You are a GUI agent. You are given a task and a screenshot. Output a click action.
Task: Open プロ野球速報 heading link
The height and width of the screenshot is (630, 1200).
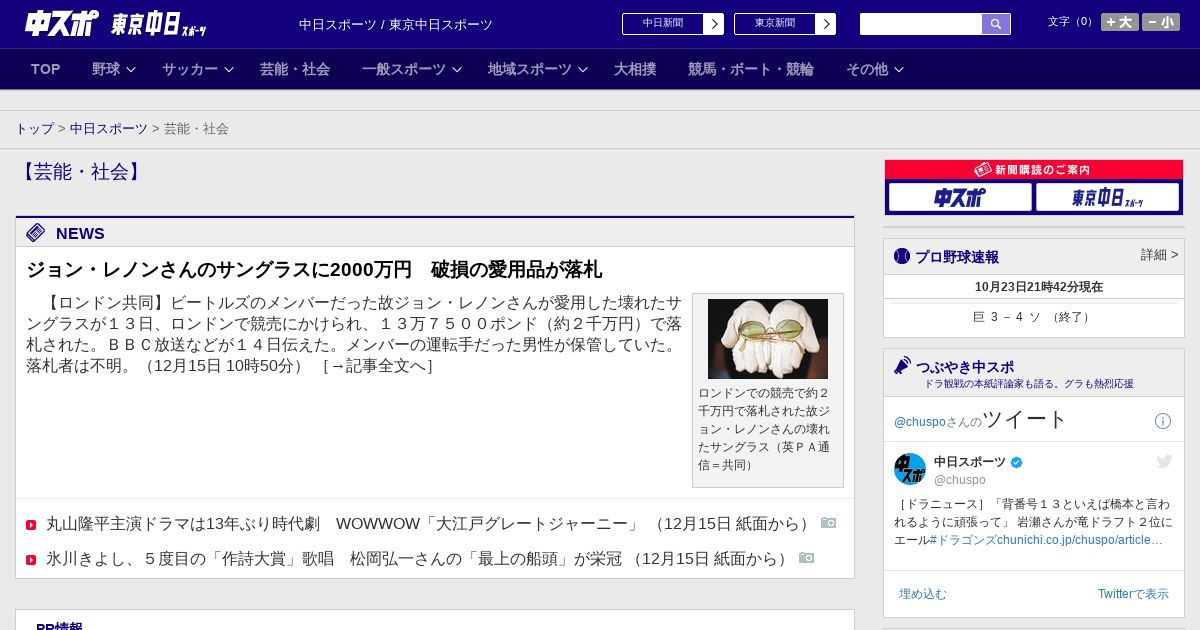point(957,257)
